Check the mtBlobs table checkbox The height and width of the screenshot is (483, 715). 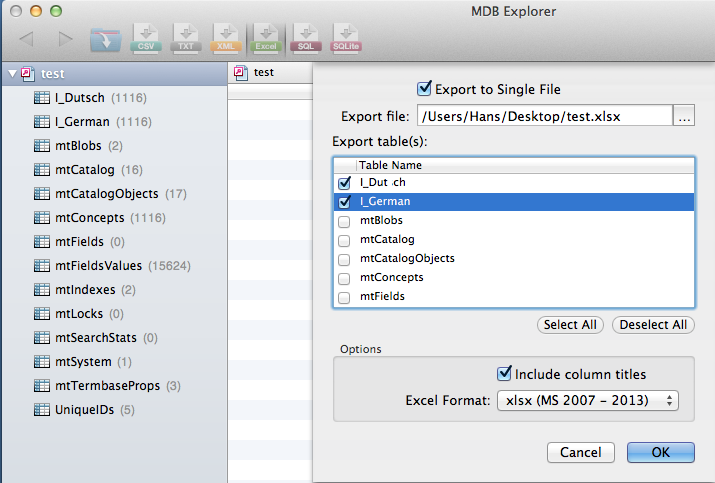345,221
